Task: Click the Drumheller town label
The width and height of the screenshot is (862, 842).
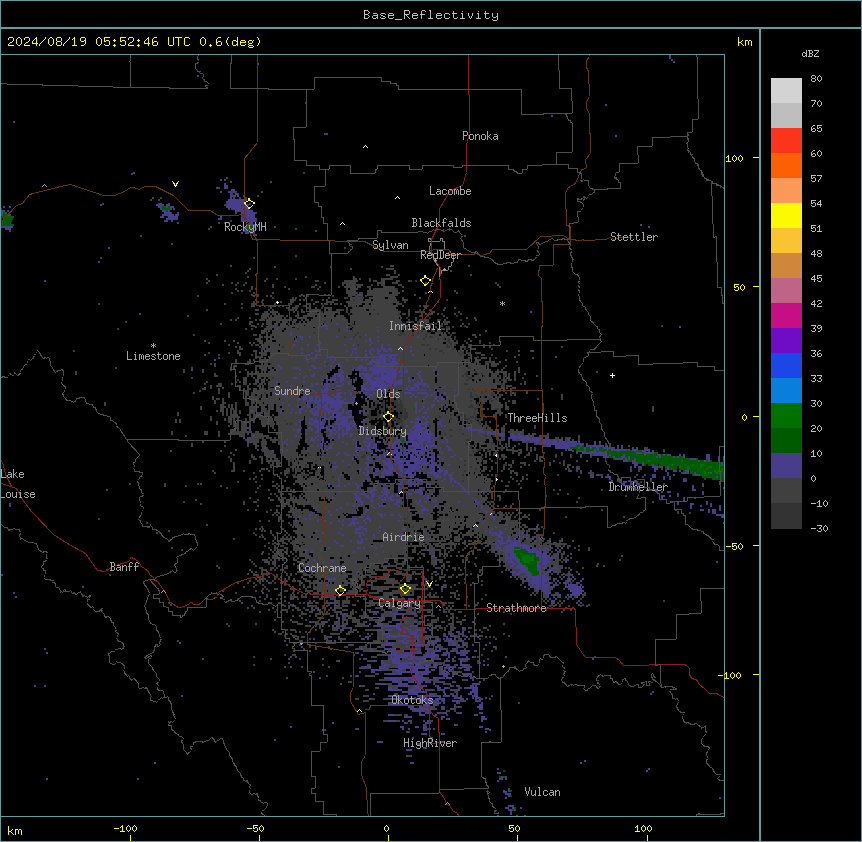Action: [x=638, y=487]
